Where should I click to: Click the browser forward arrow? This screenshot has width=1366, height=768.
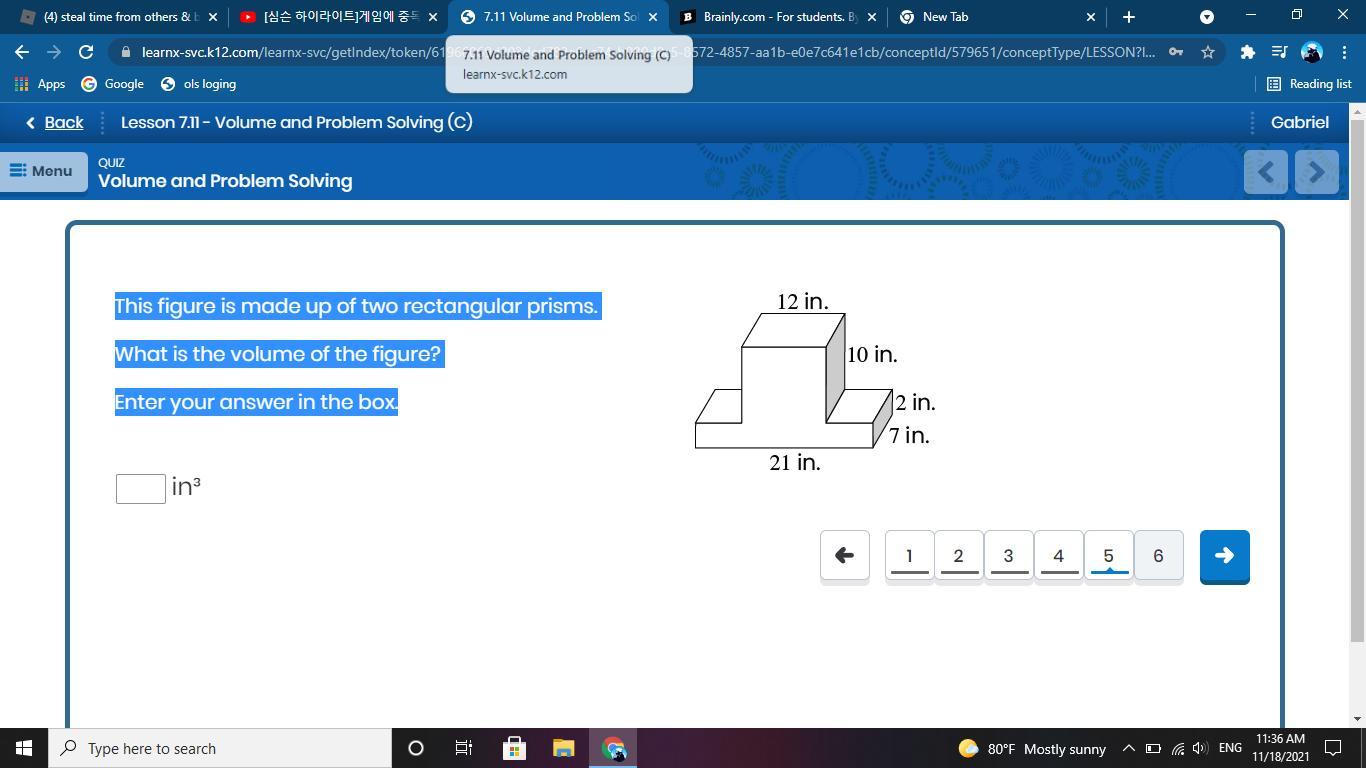click(x=54, y=52)
